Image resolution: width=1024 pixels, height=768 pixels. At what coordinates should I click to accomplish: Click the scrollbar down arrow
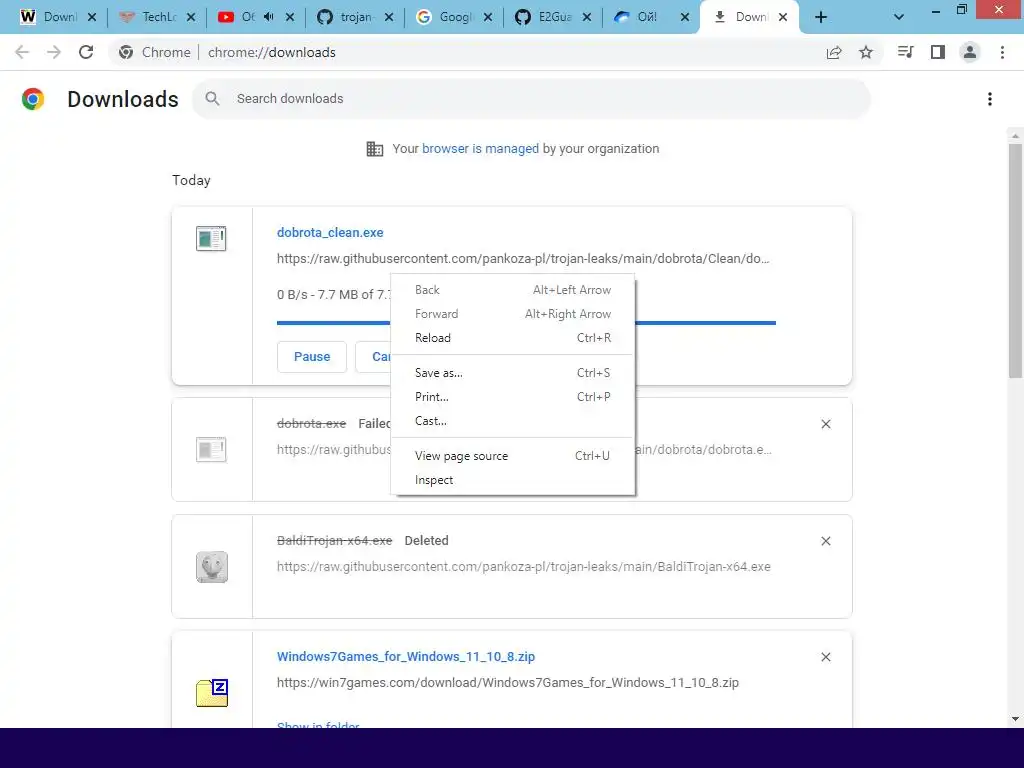tap(1015, 719)
